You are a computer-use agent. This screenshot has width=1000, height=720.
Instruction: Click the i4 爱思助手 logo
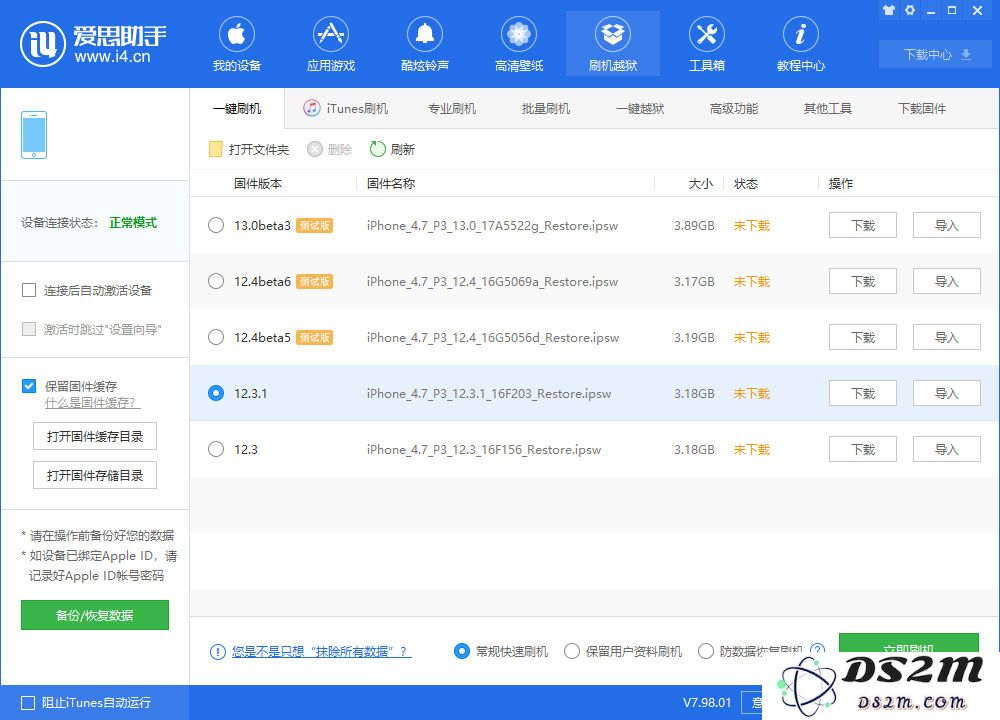point(93,43)
